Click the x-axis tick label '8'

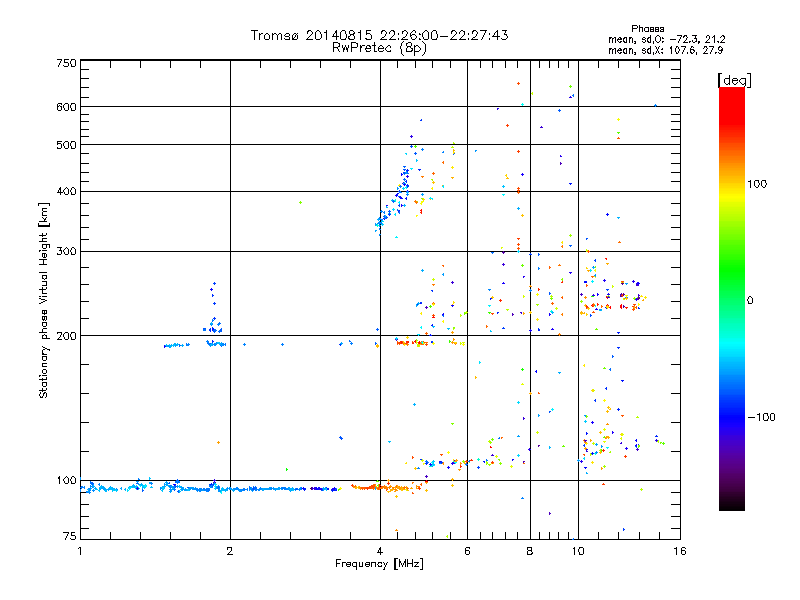[530, 551]
